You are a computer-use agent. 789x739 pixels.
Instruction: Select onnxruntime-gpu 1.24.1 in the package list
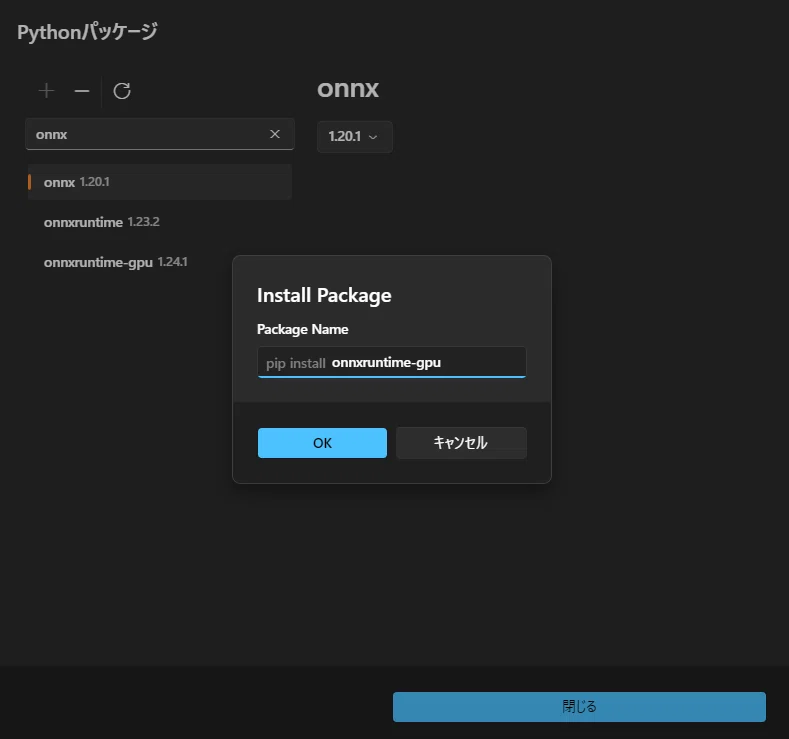(160, 262)
